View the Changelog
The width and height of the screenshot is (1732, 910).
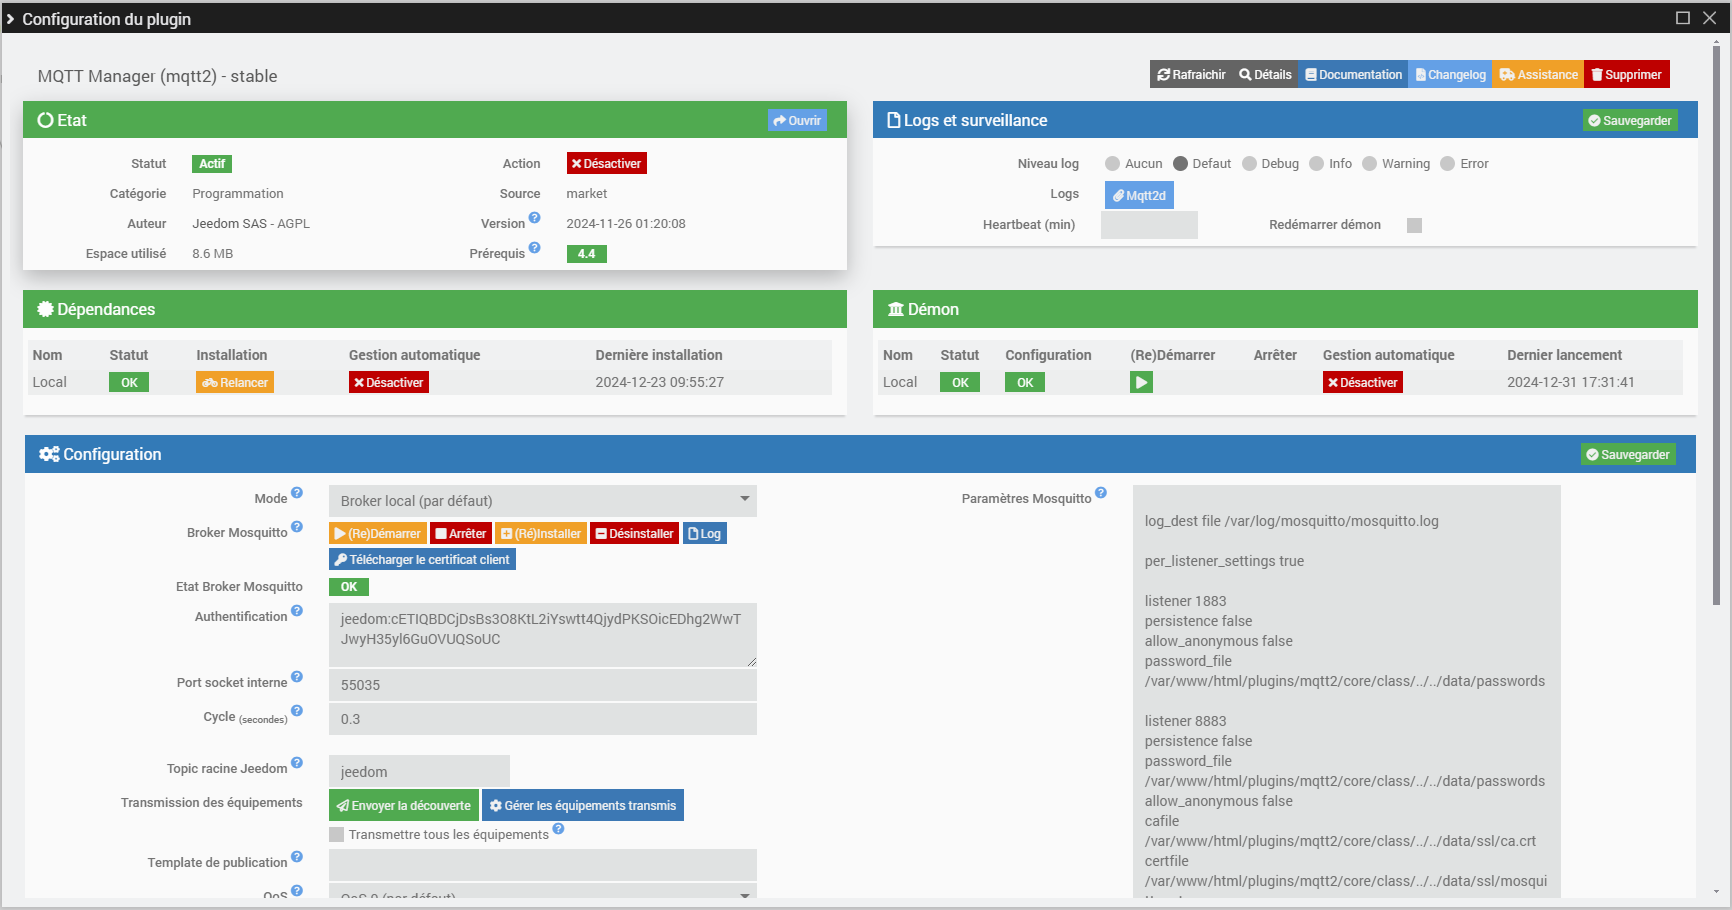click(1450, 75)
